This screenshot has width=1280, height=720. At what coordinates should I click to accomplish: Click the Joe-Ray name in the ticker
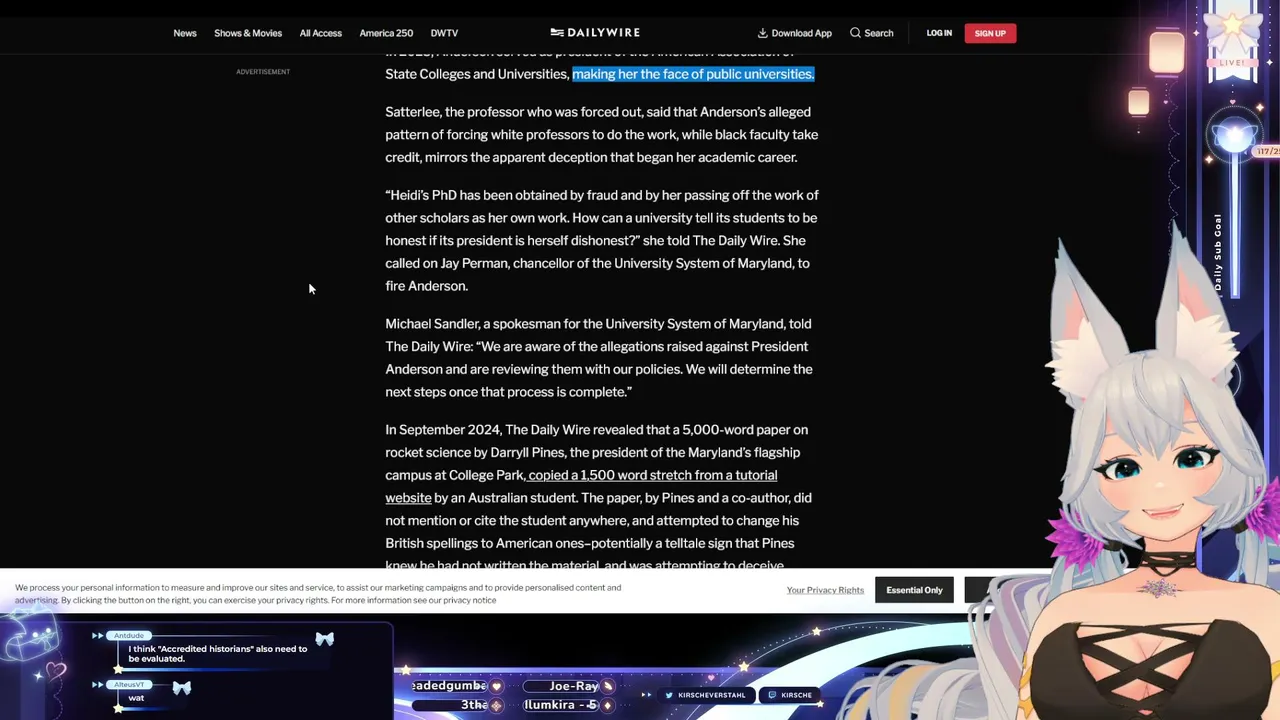click(x=574, y=686)
